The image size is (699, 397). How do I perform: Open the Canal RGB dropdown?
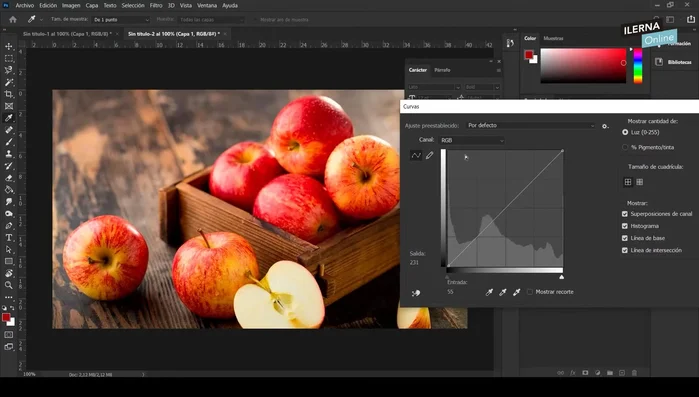(x=472, y=140)
